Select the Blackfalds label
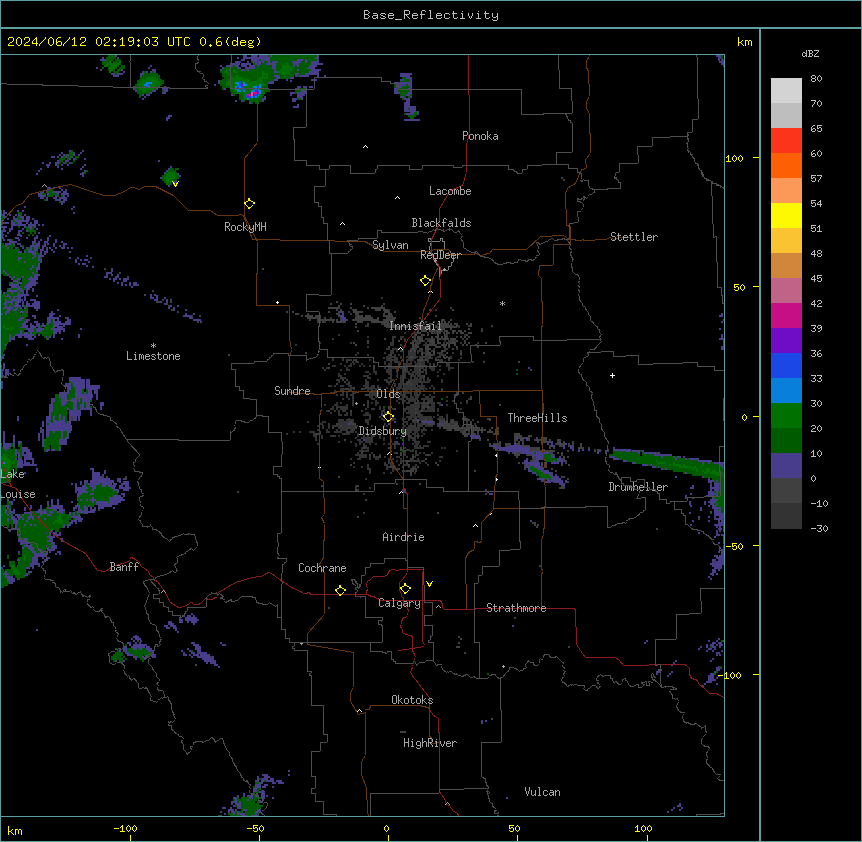This screenshot has height=842, width=862. coord(441,223)
